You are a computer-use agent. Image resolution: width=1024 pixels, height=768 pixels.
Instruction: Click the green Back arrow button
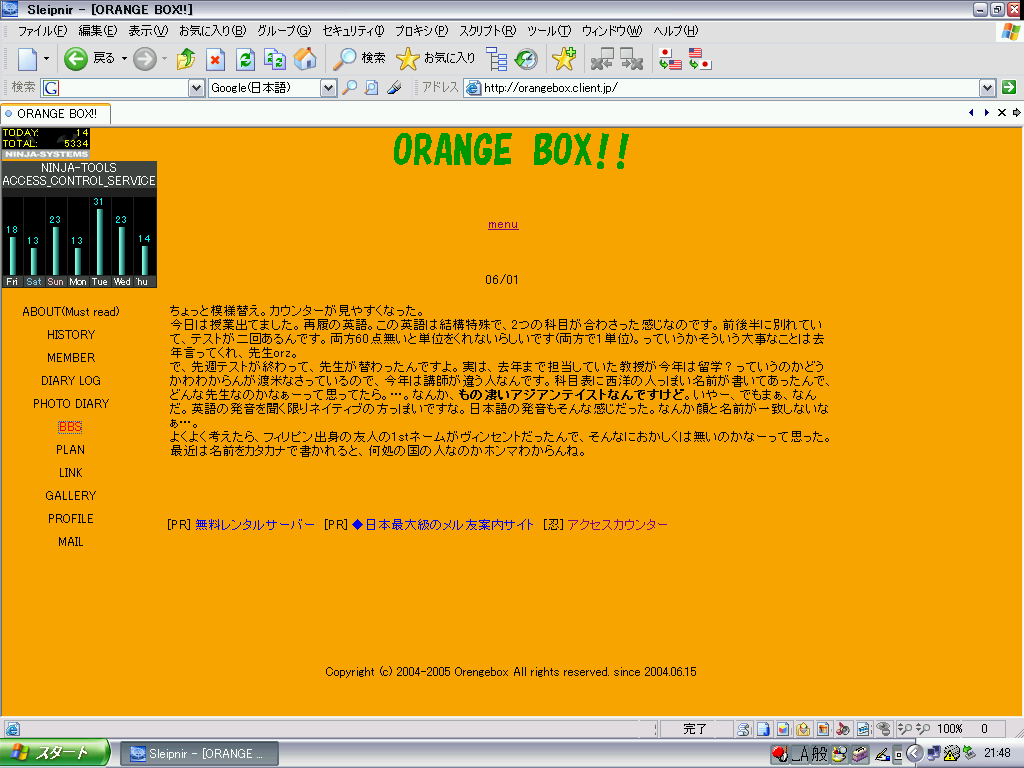coord(76,59)
